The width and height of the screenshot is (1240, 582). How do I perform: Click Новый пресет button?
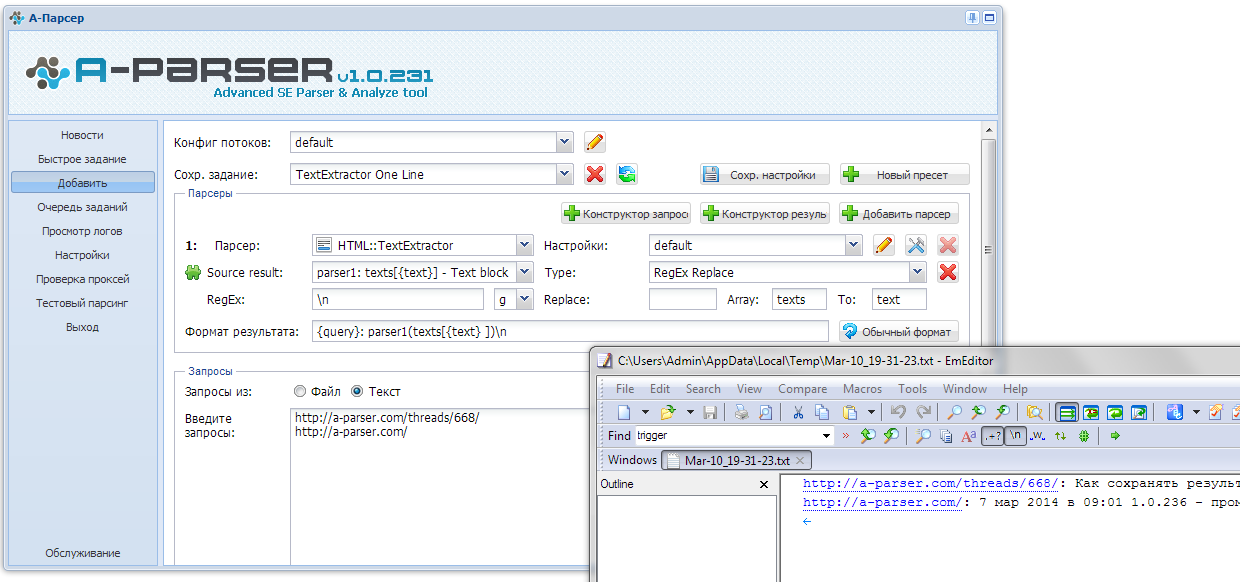[x=904, y=174]
